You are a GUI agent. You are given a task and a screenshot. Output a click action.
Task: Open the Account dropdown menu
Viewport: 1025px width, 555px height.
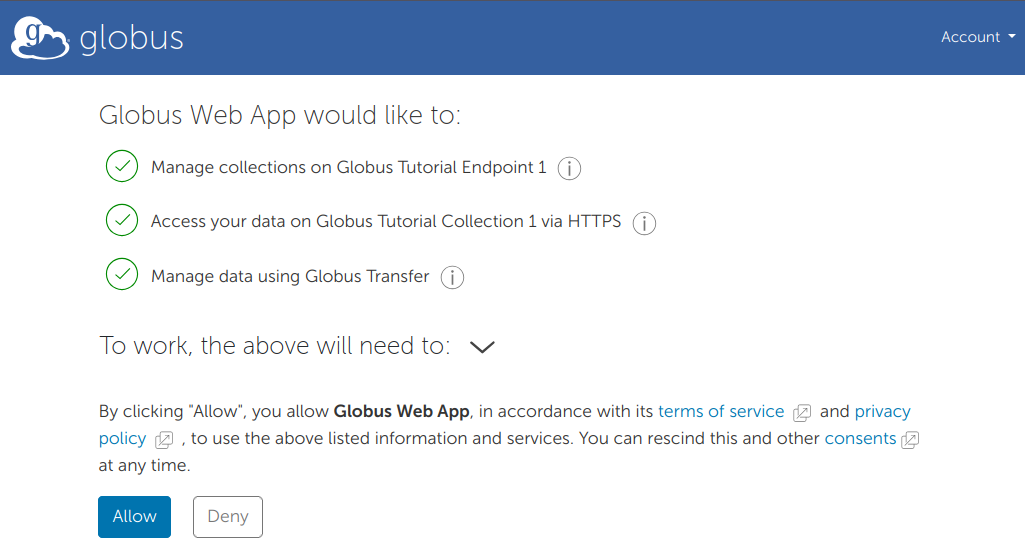pos(977,37)
